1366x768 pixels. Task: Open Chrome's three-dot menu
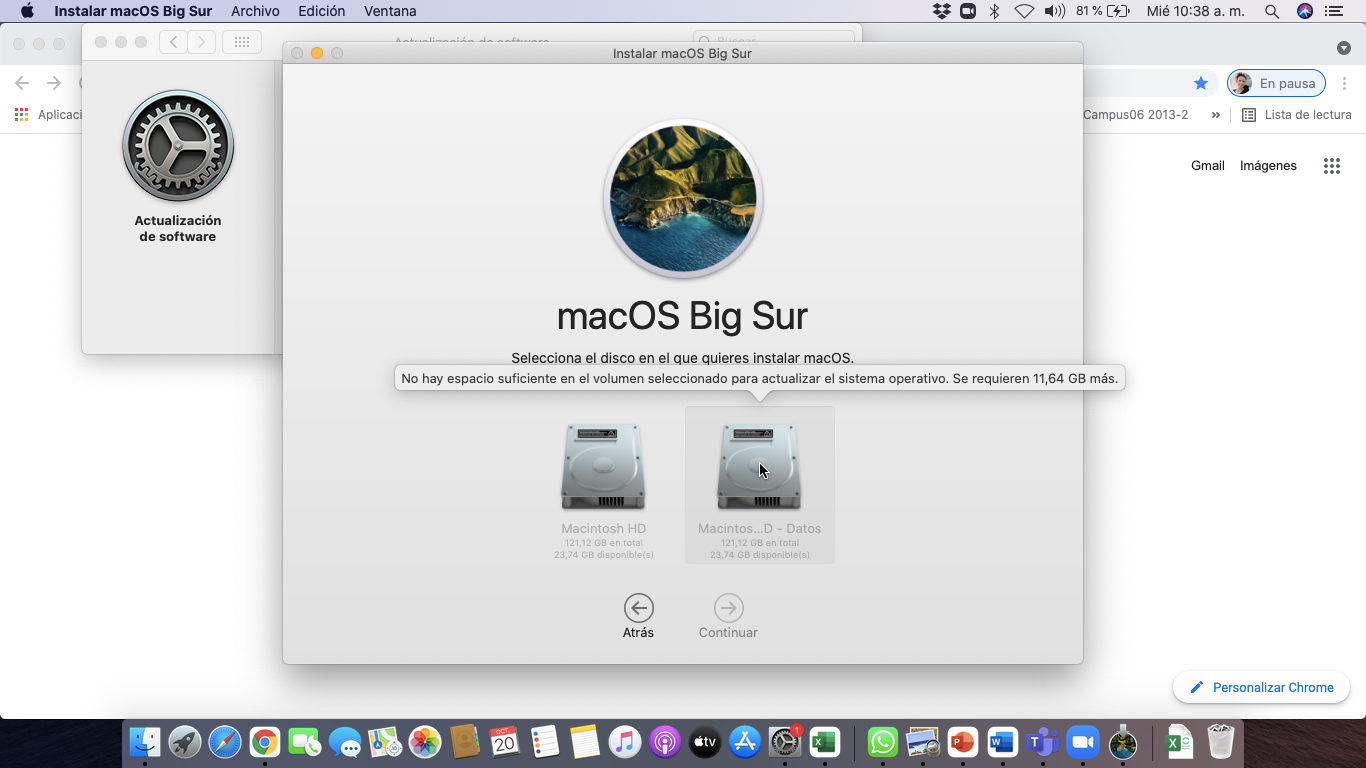click(x=1345, y=83)
